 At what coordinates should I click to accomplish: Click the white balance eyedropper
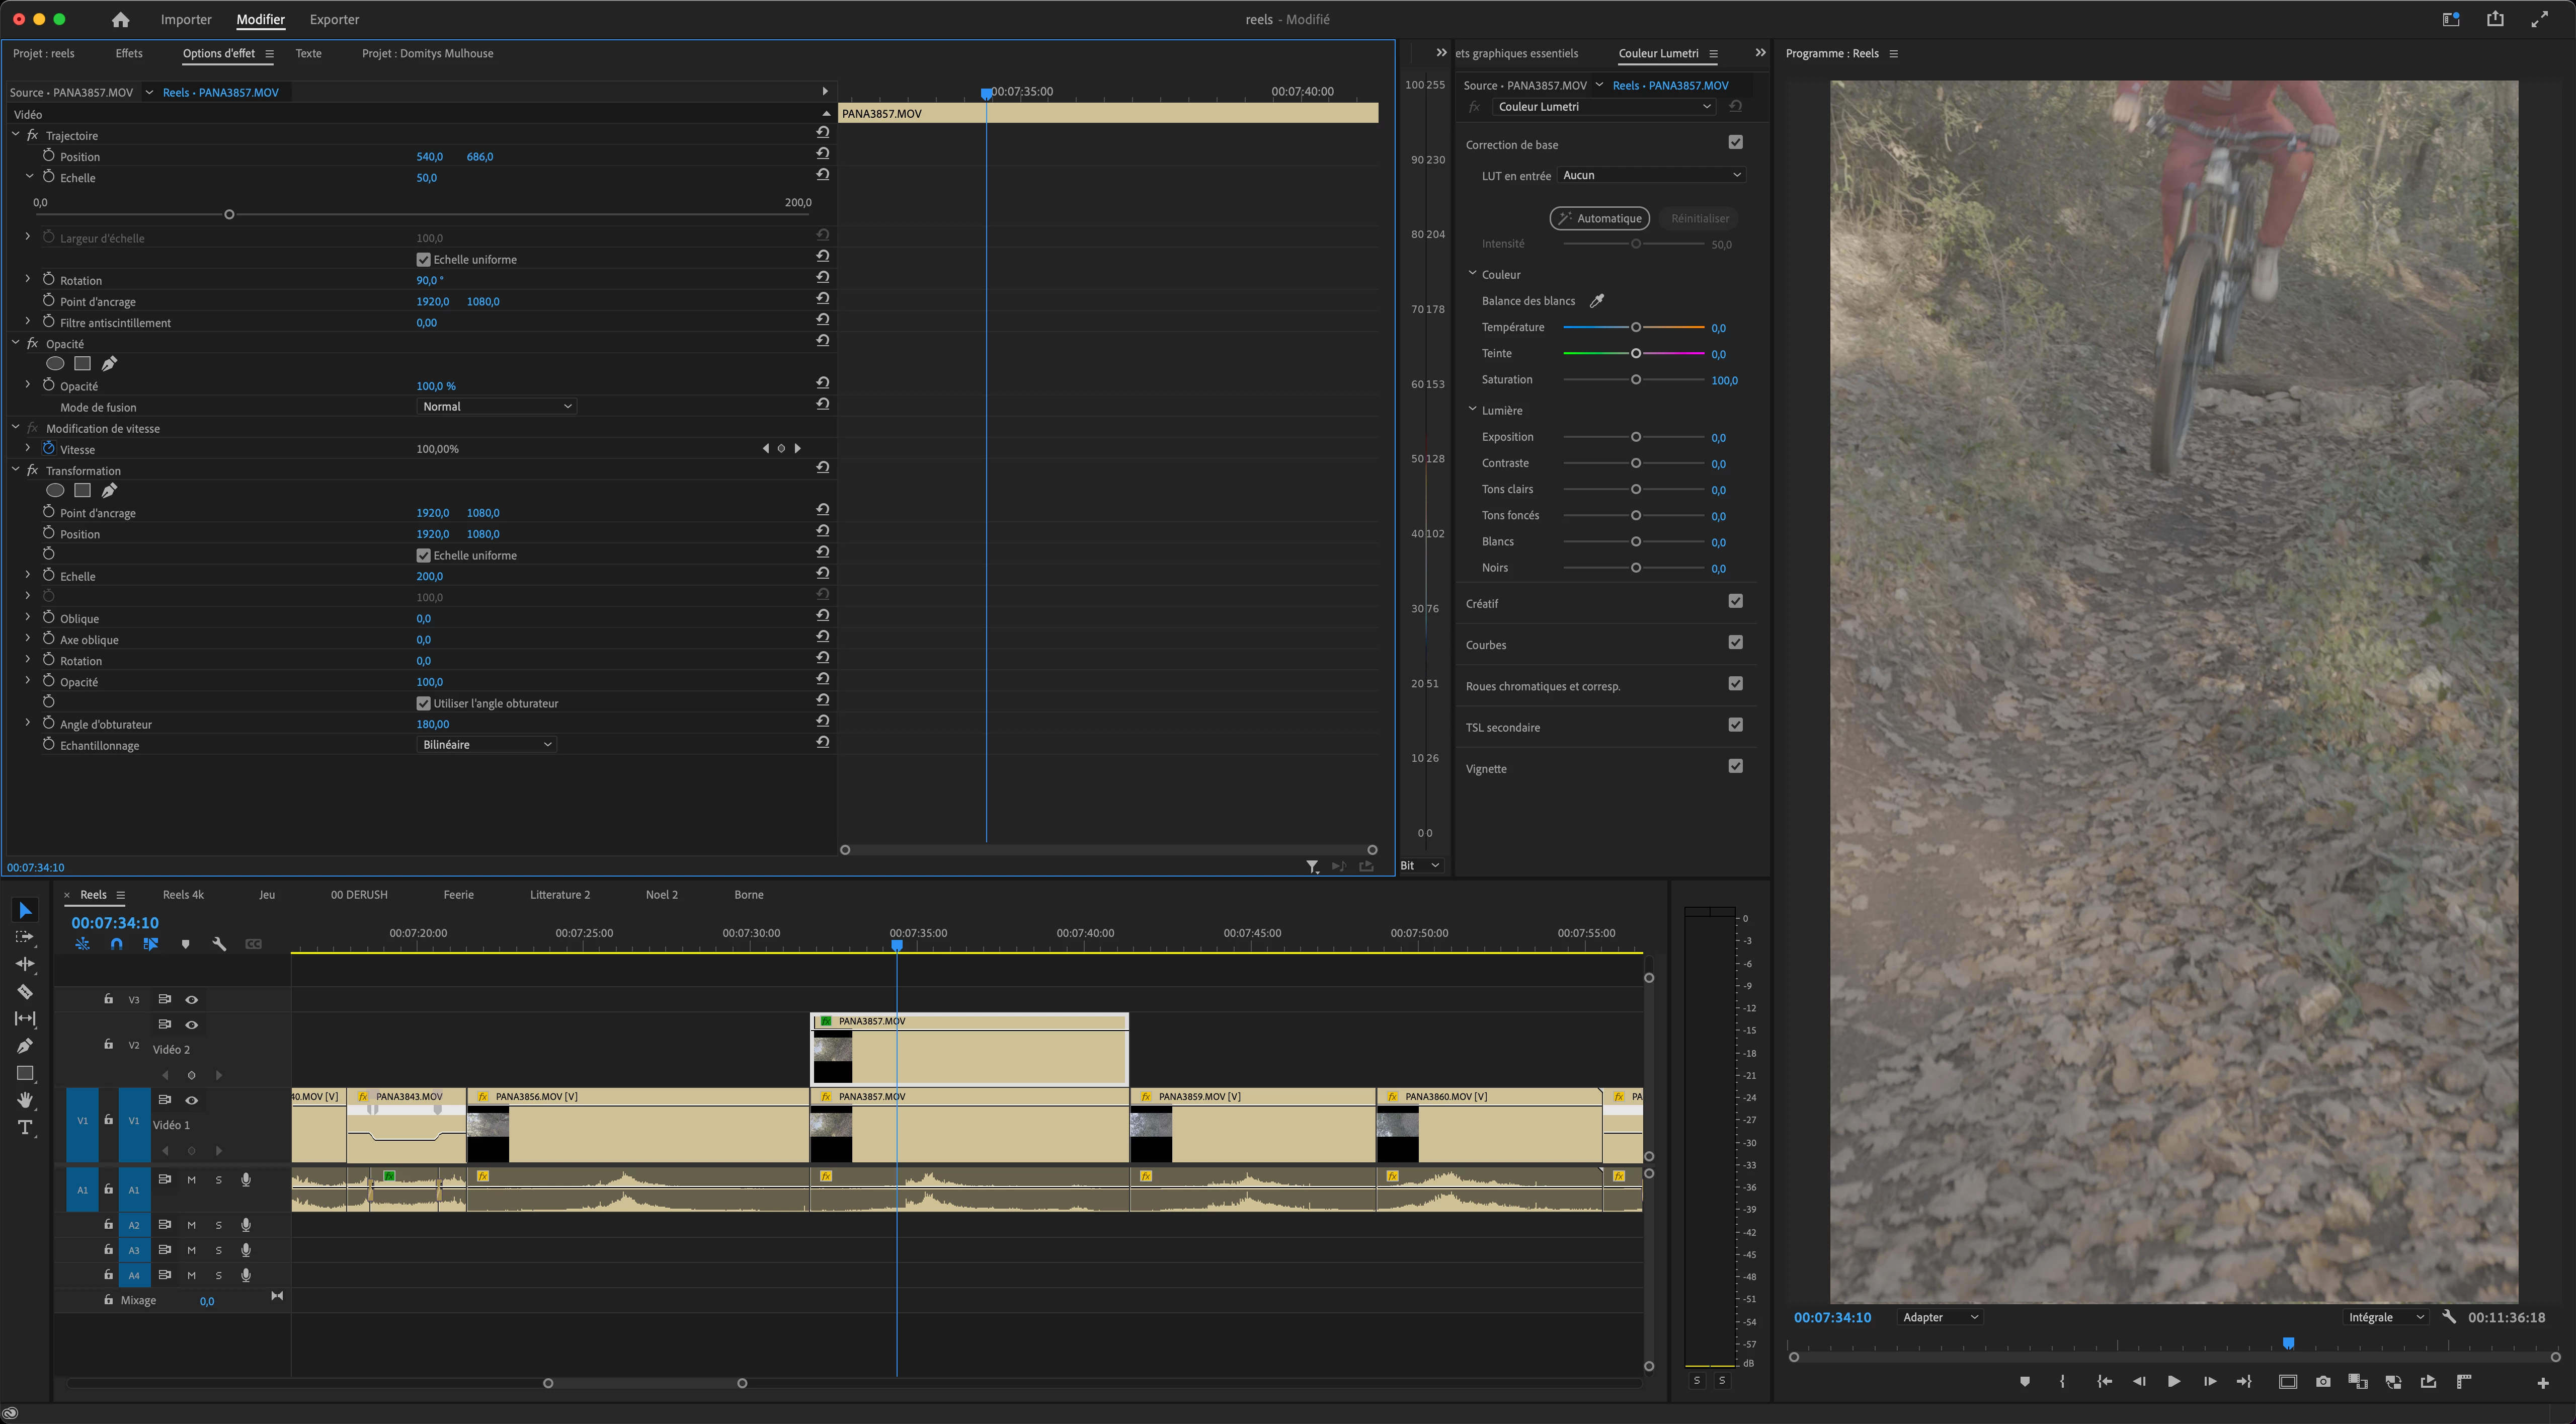(x=1597, y=301)
